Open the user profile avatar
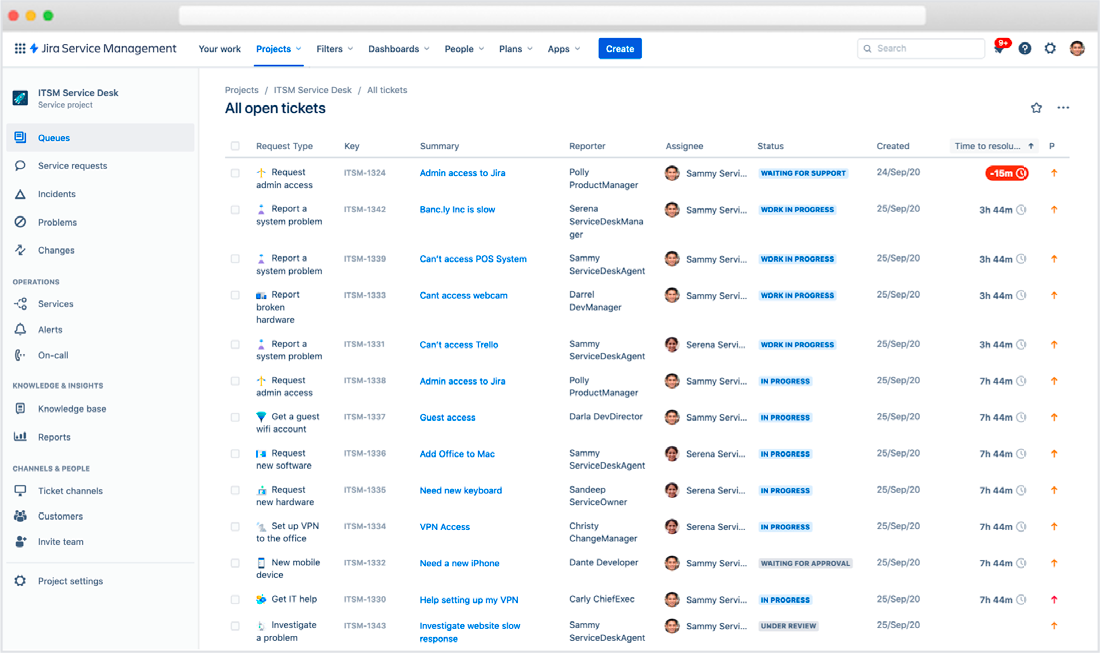Viewport: 1100px width, 653px height. (x=1077, y=48)
